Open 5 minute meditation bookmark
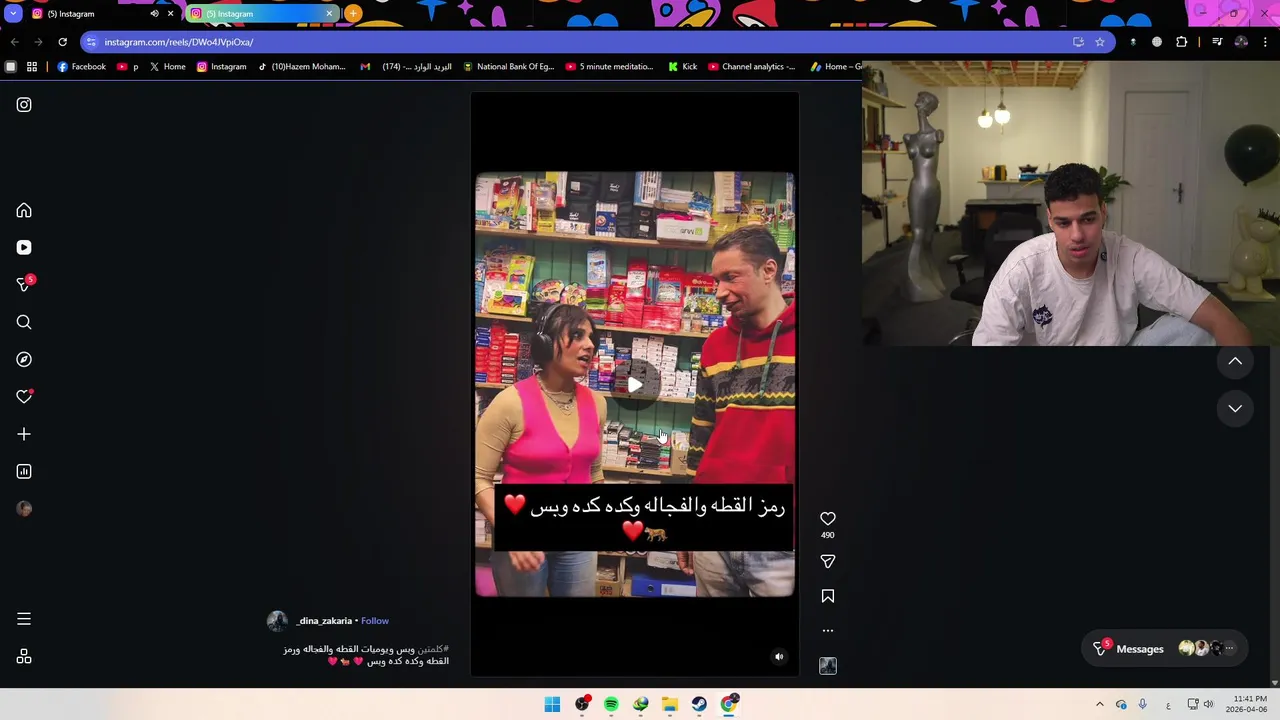Image resolution: width=1280 pixels, height=720 pixels. [x=609, y=67]
